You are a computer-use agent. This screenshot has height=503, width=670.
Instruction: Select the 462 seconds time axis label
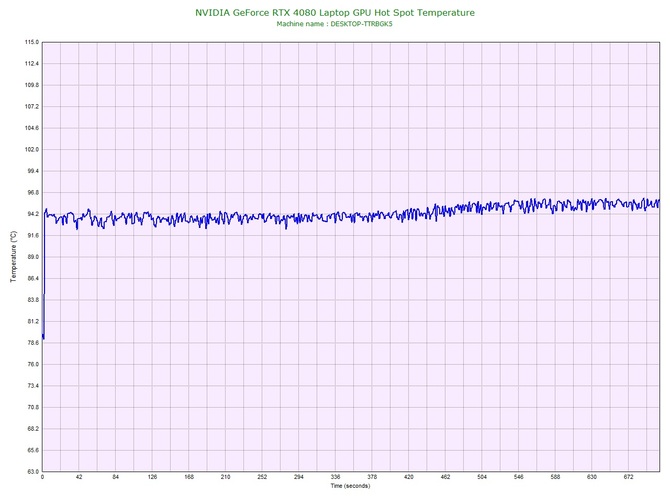(445, 477)
